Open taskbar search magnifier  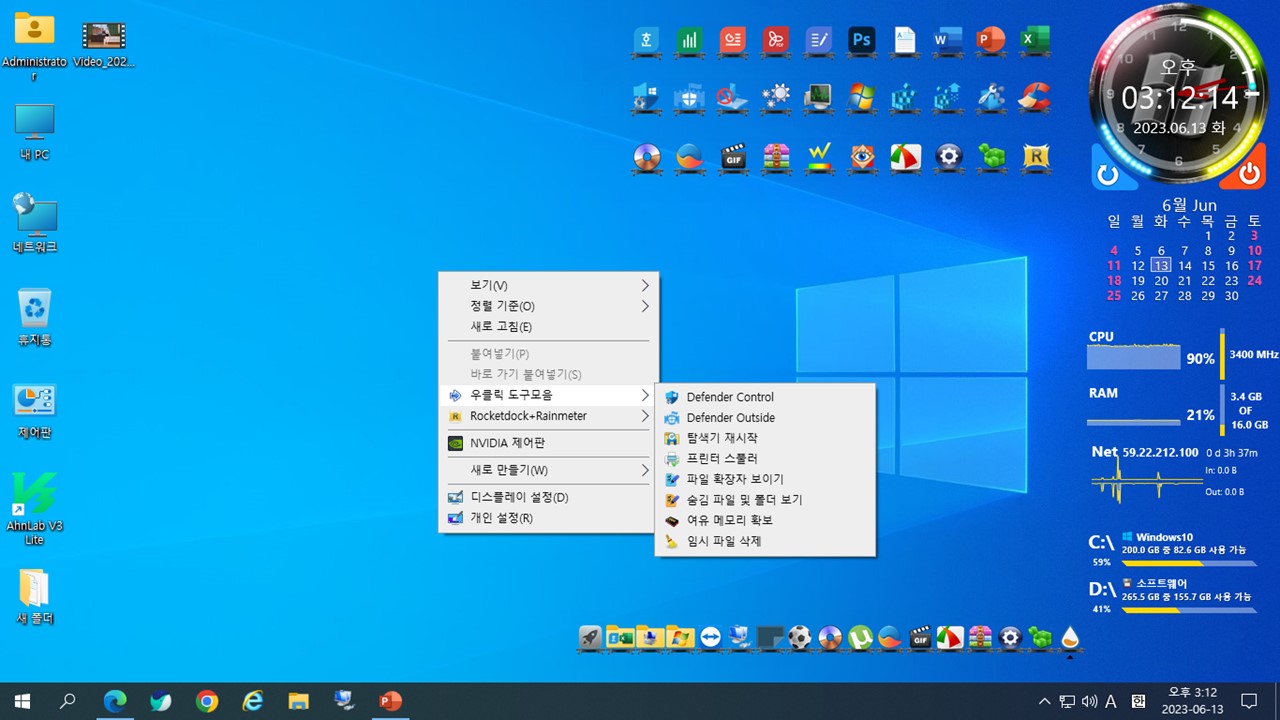click(x=68, y=701)
